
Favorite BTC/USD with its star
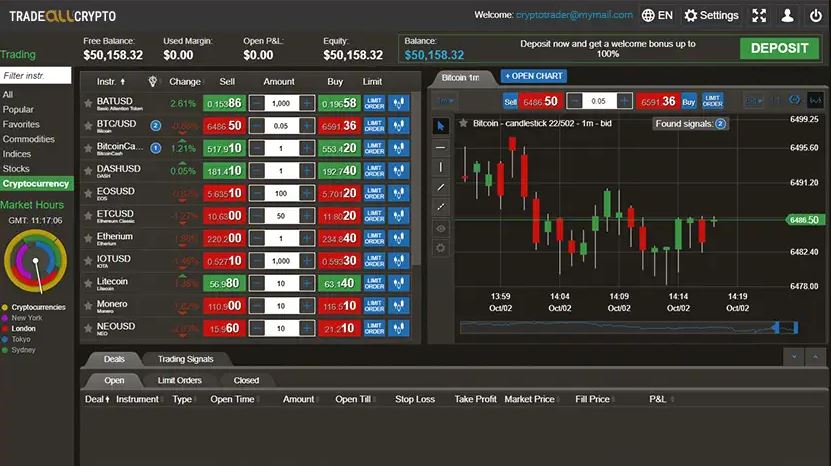pyautogui.click(x=88, y=126)
